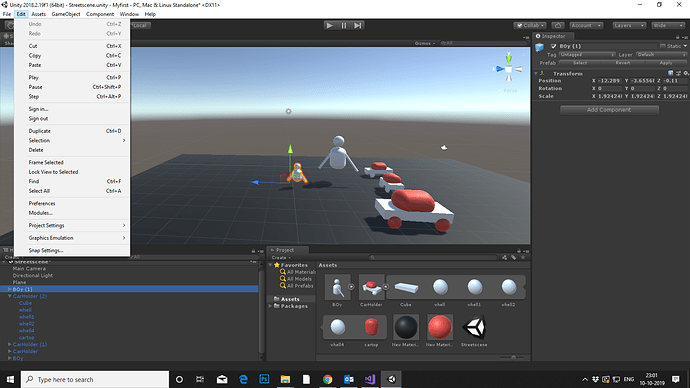This screenshot has width=690, height=388.
Task: Open the GameObject menu
Action: [66, 14]
